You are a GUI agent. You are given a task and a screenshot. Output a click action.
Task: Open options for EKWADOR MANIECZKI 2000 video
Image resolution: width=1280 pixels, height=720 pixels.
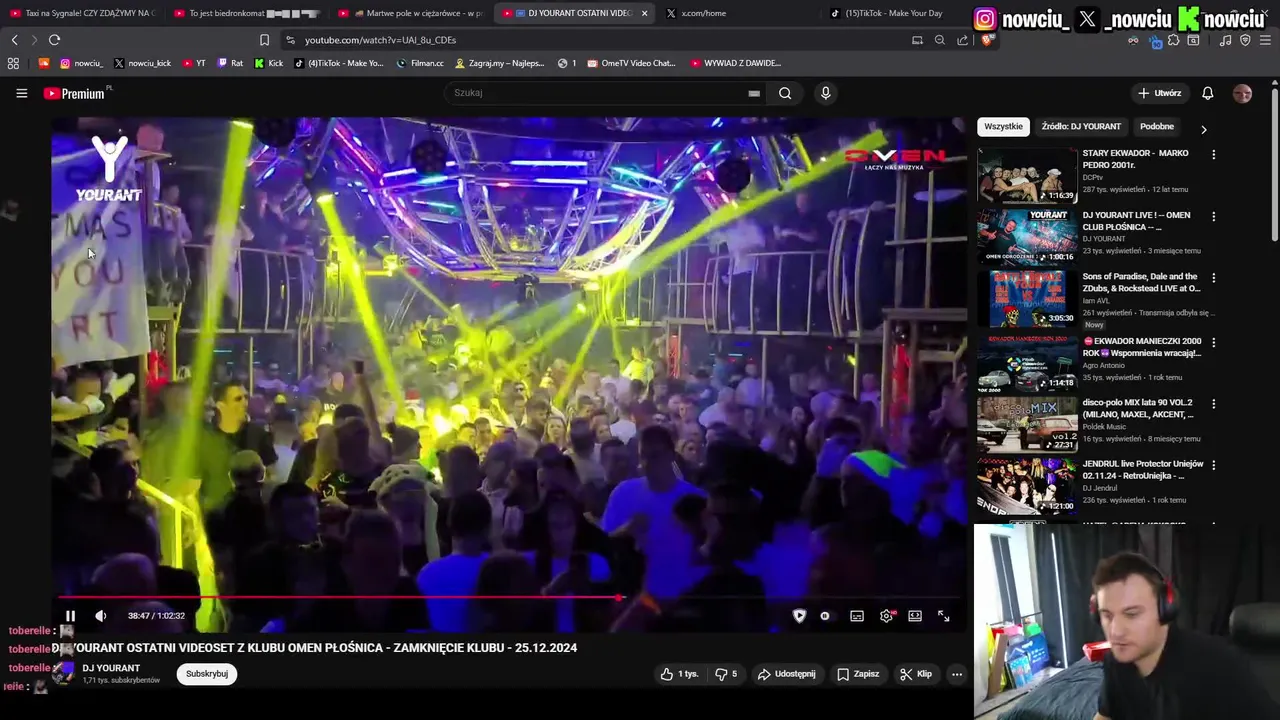pos(1214,343)
